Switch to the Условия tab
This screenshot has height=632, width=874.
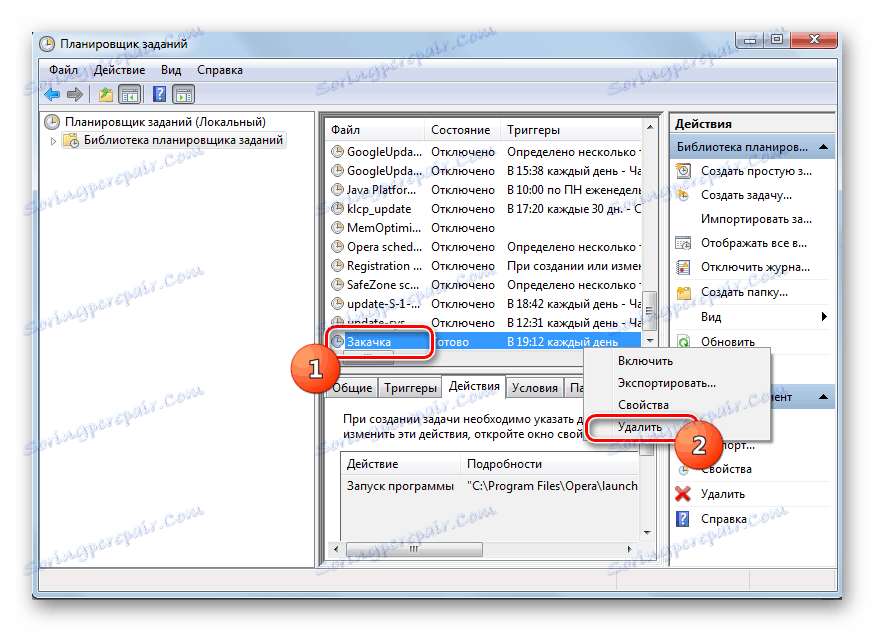click(x=535, y=388)
